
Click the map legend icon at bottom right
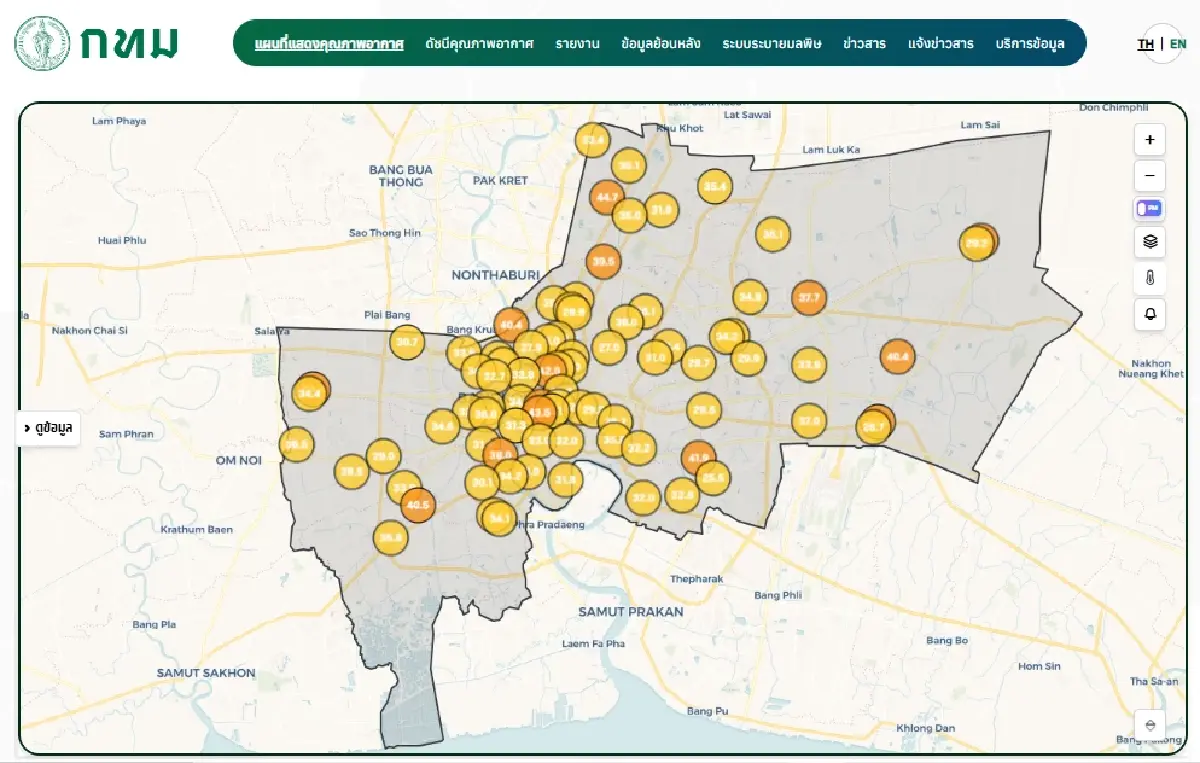(1150, 724)
